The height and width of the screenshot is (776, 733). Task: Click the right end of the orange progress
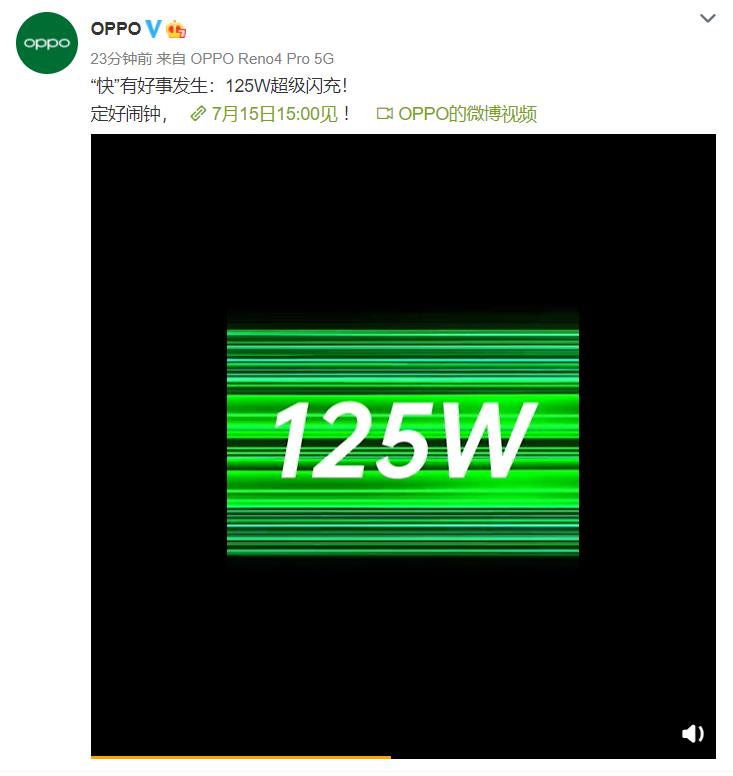pos(389,757)
